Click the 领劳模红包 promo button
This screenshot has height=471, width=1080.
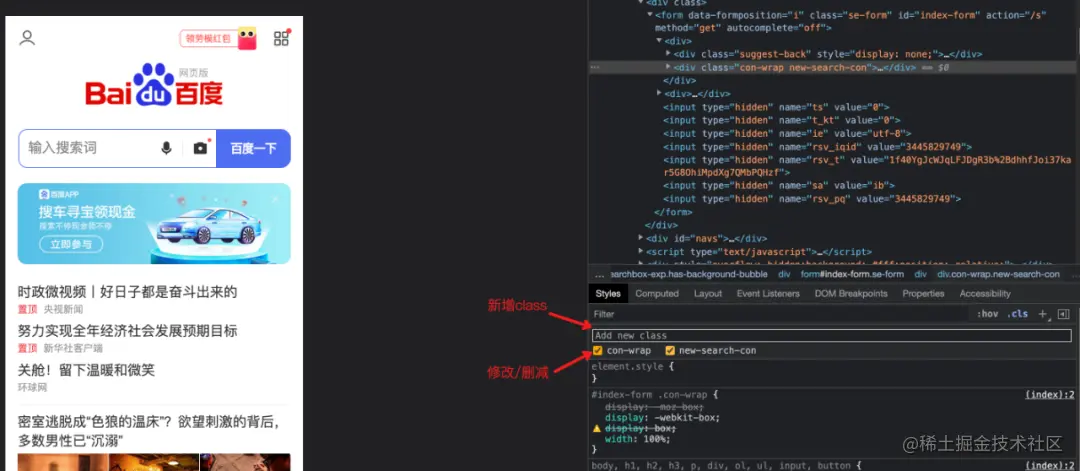pos(209,39)
